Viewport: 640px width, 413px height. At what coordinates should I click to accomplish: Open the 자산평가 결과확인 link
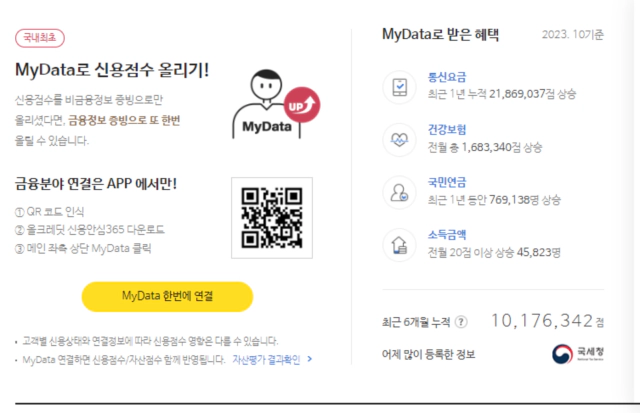tap(266, 360)
